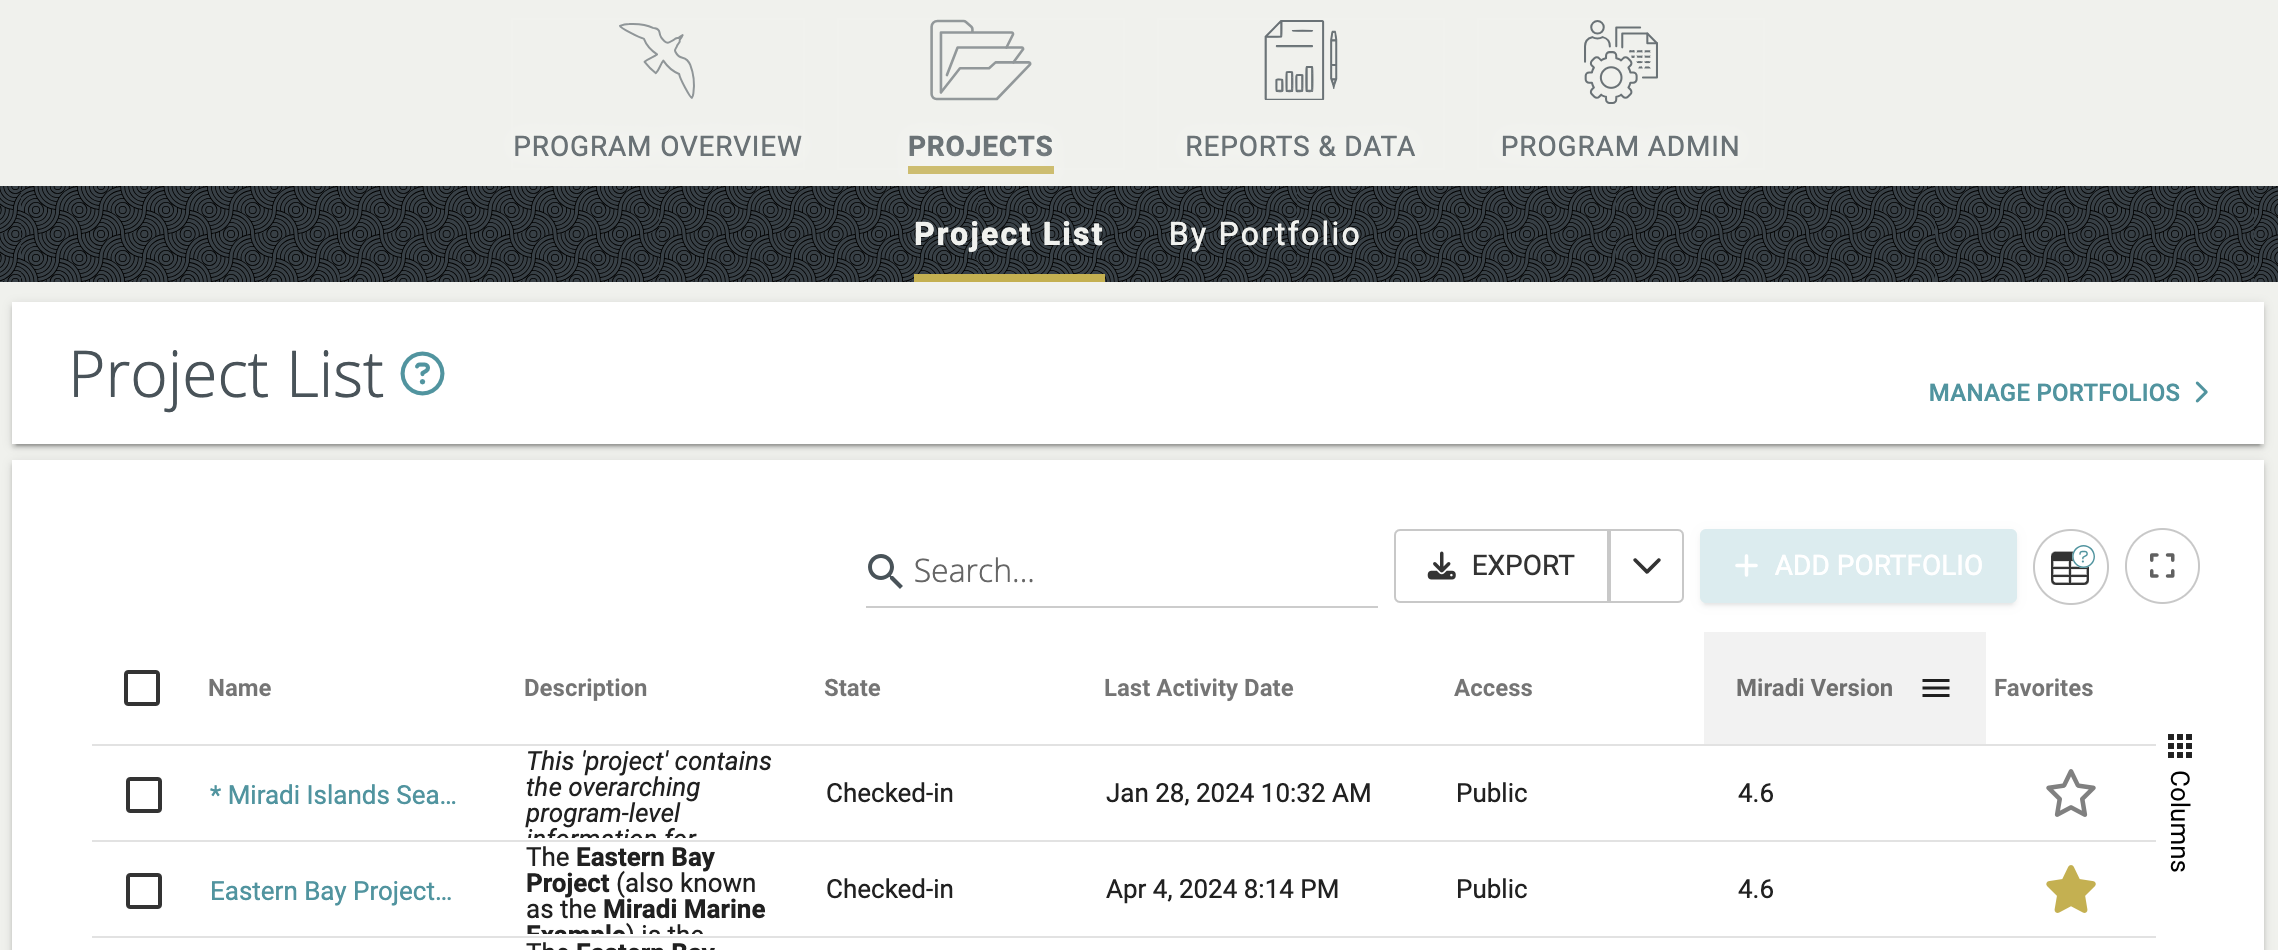Click the Export button
Viewport: 2278px width, 950px height.
1501,566
